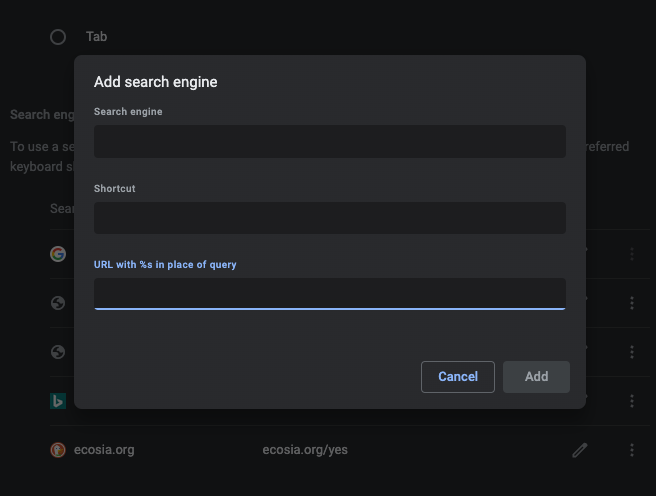Click the ecosia.org favicon icon

[x=58, y=450]
